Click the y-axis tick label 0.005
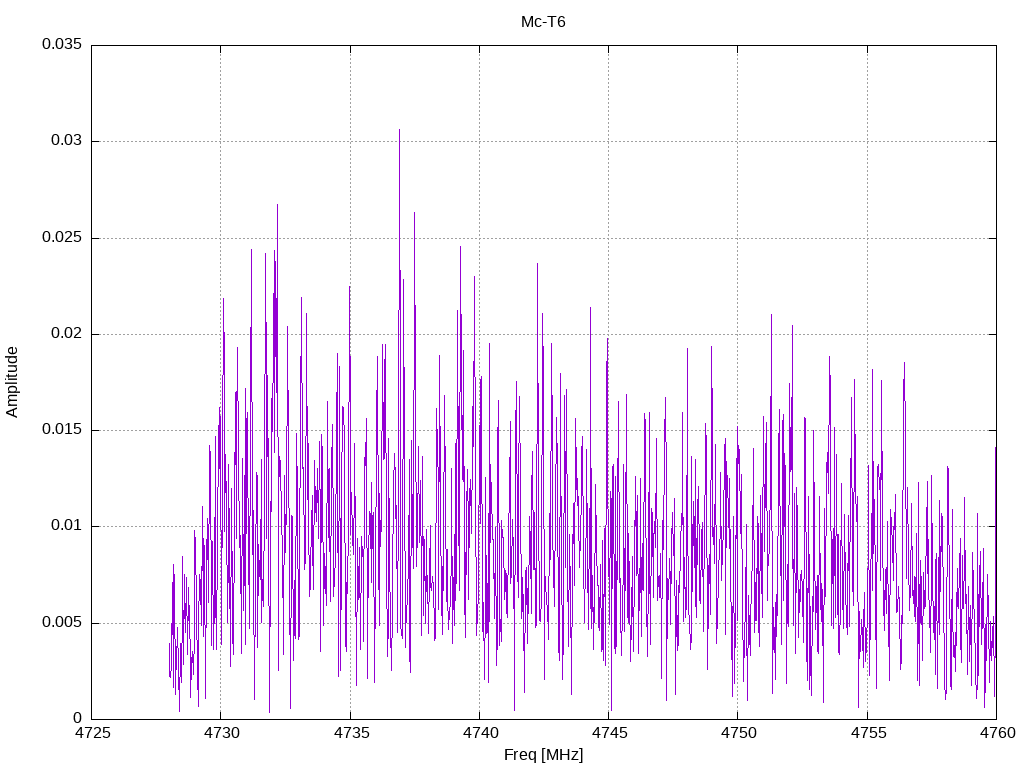 click(x=62, y=622)
